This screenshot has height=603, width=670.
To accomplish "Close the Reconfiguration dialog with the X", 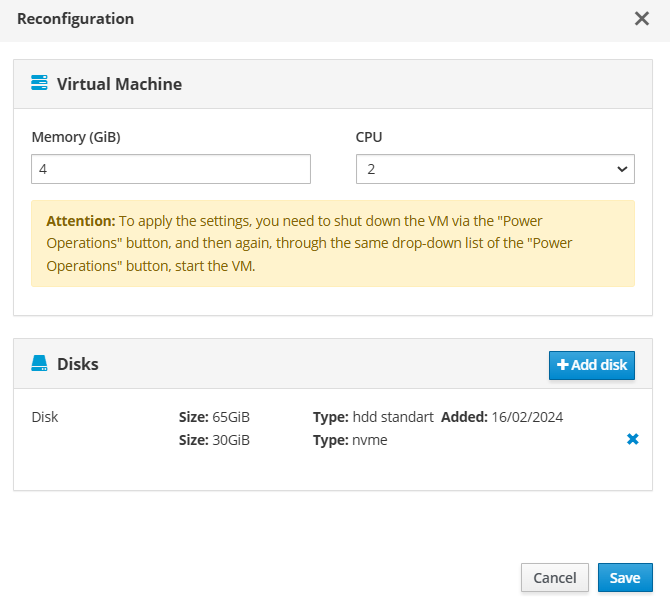I will [x=642, y=19].
